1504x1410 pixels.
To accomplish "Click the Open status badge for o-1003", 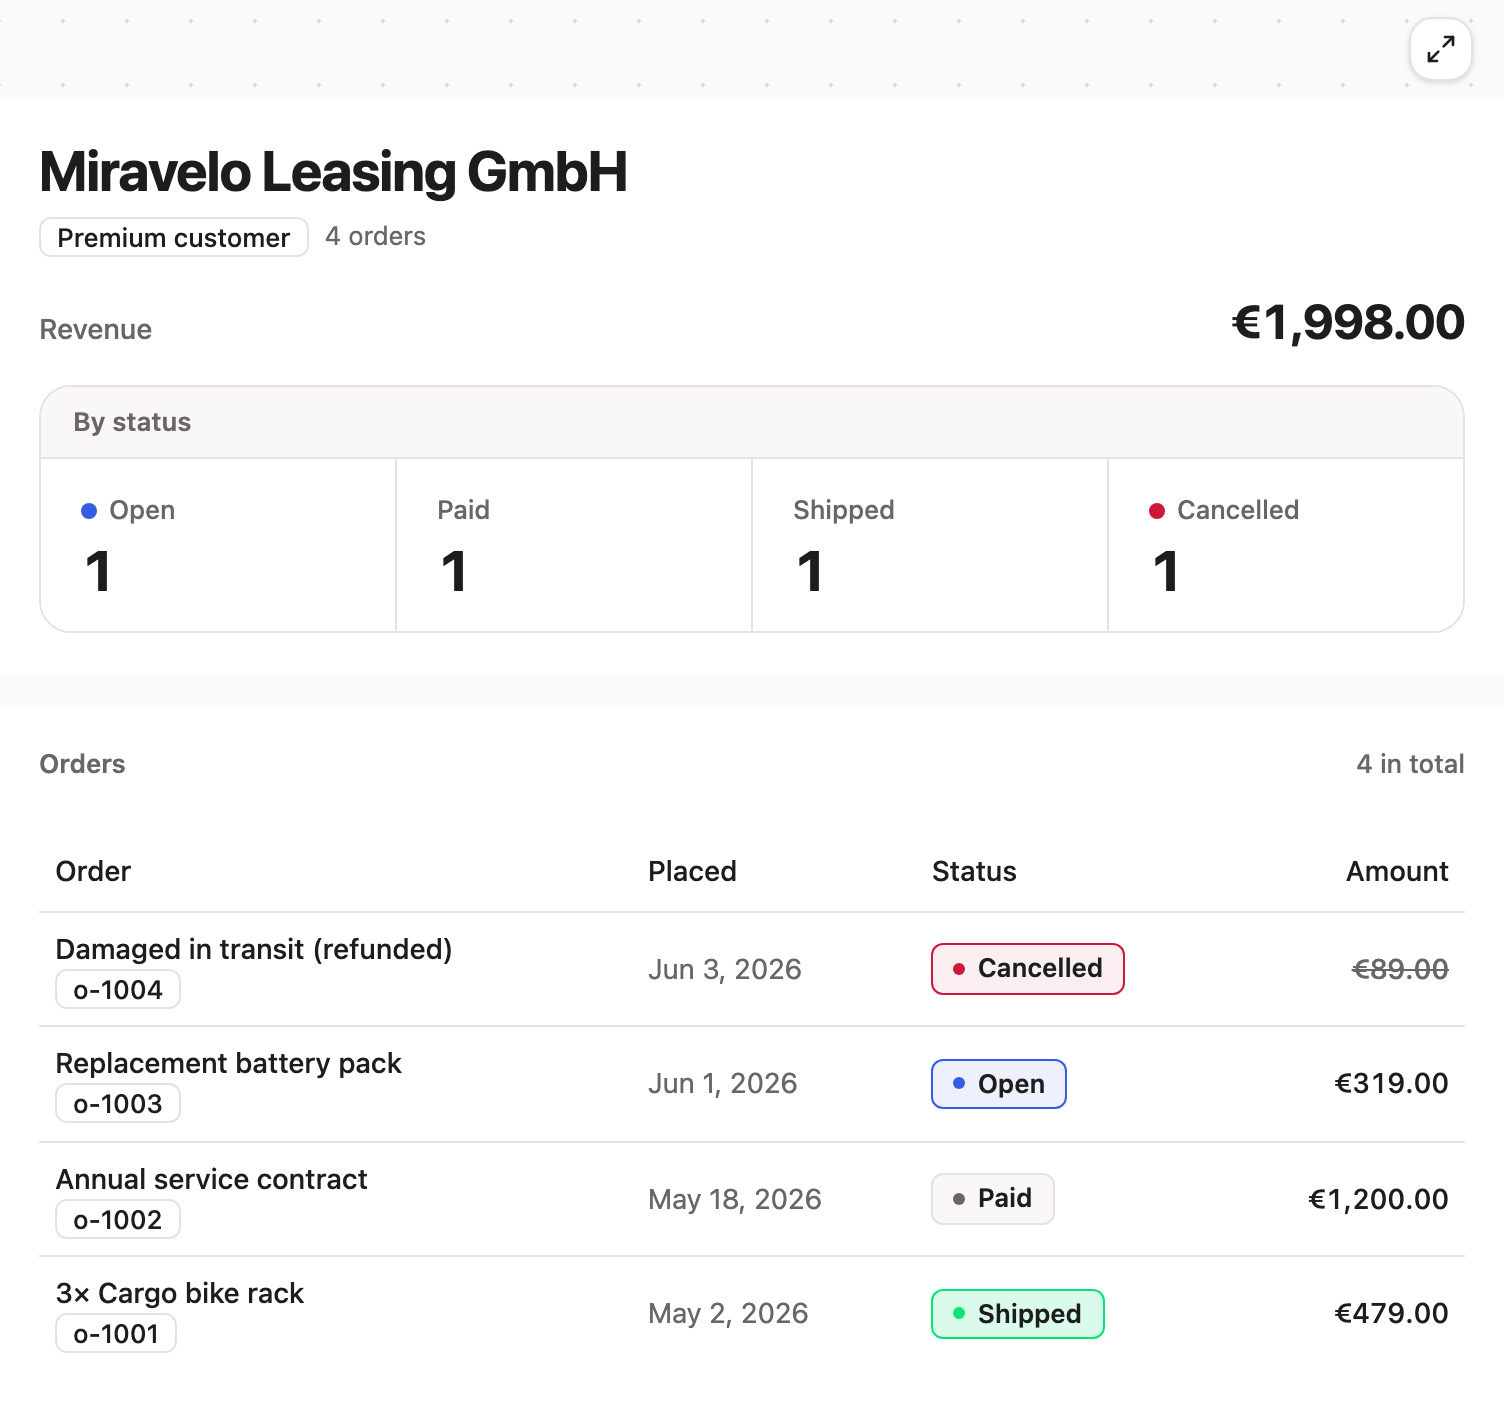I will click(999, 1084).
